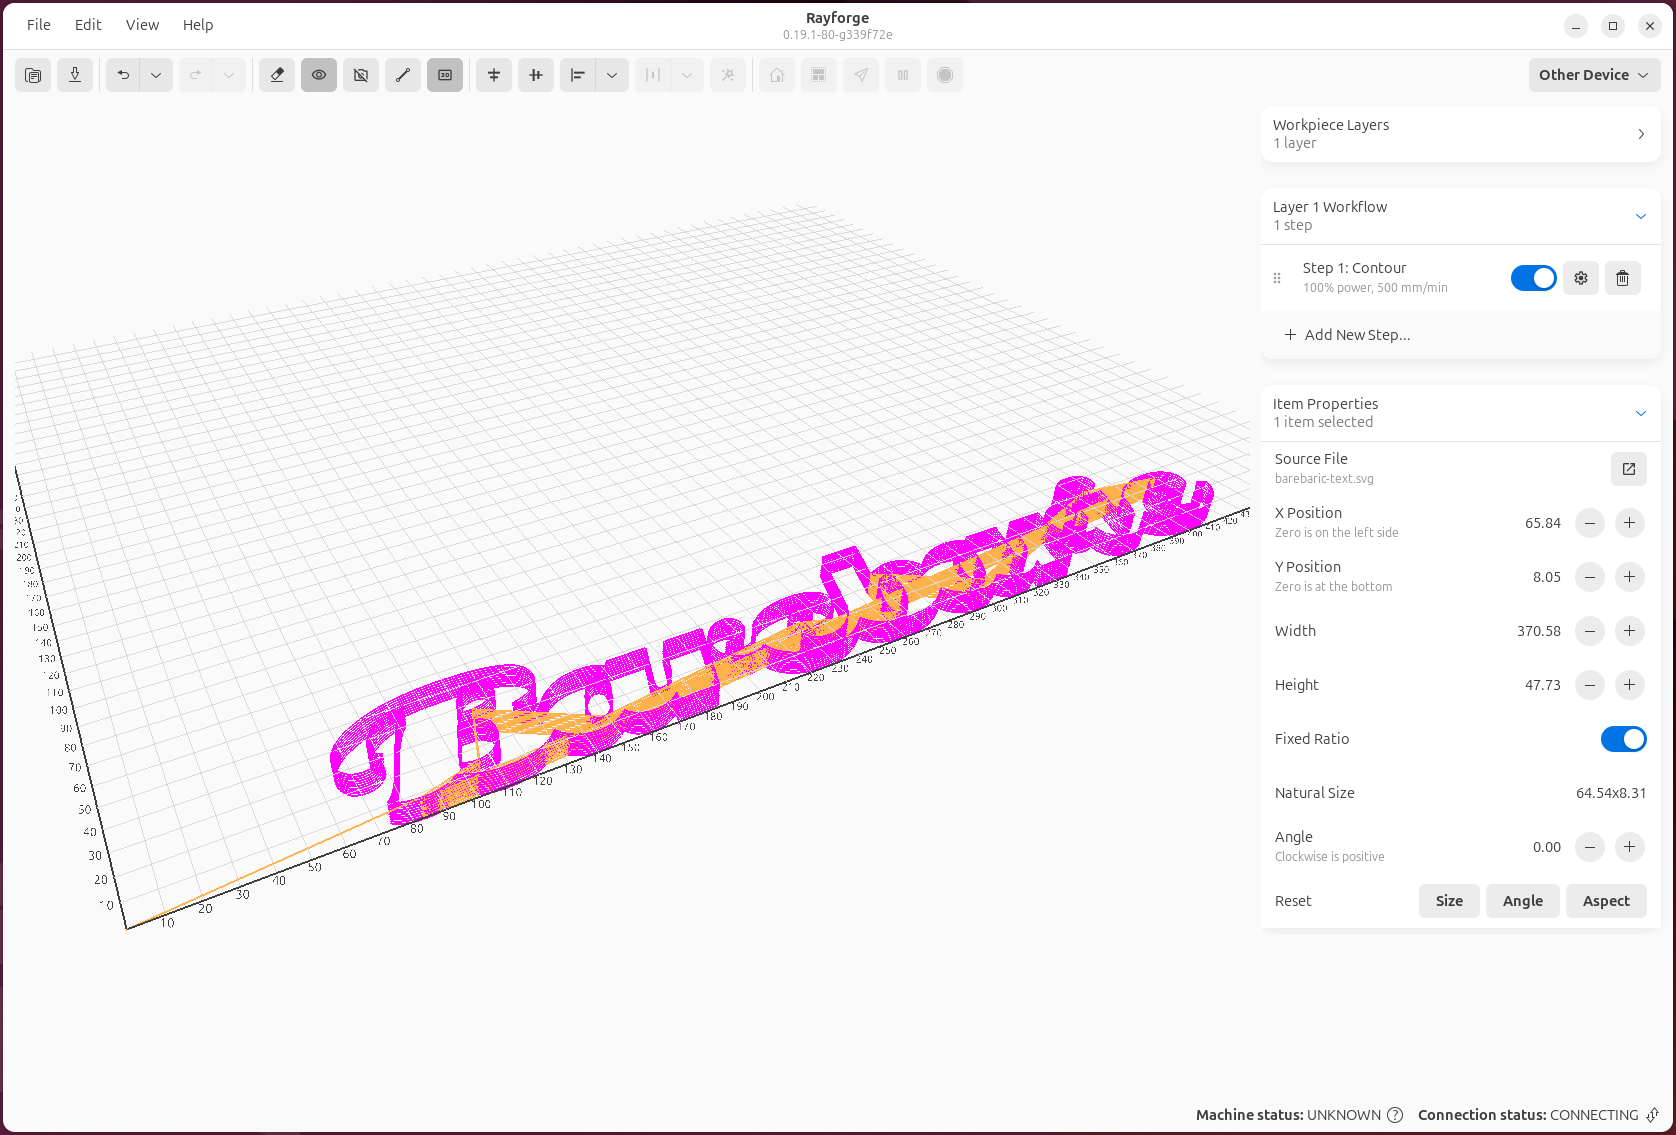Image resolution: width=1676 pixels, height=1135 pixels.
Task: Click Add New Step button
Action: tap(1347, 335)
